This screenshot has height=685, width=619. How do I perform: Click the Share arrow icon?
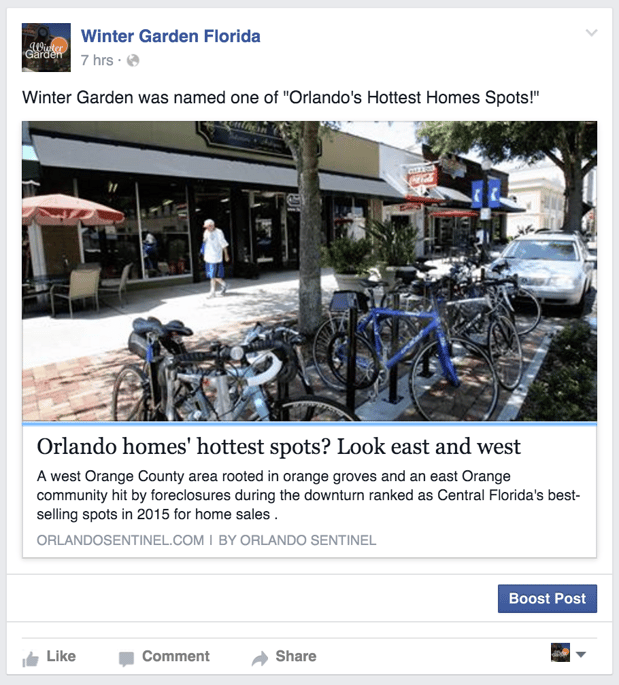(x=260, y=658)
